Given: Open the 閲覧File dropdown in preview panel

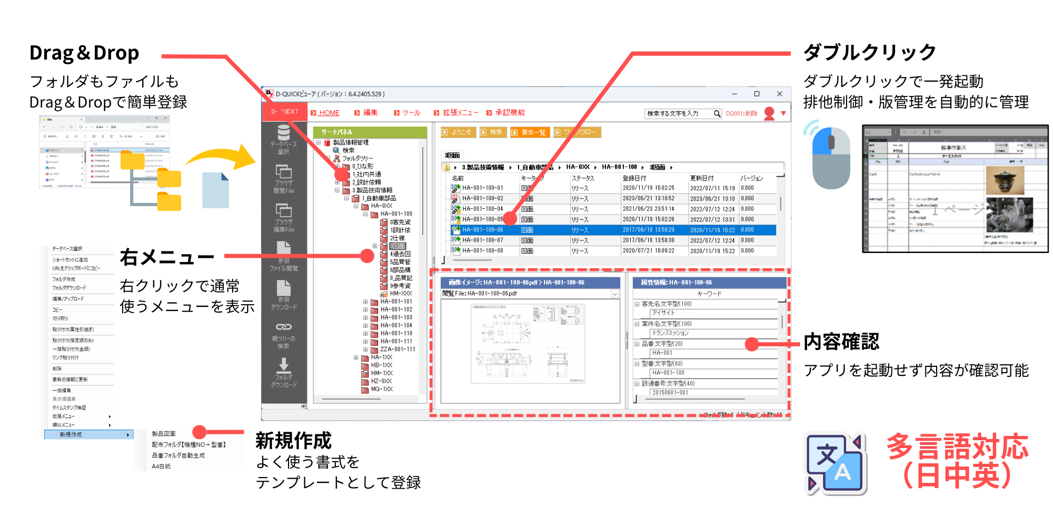Looking at the screenshot, I should click(614, 294).
